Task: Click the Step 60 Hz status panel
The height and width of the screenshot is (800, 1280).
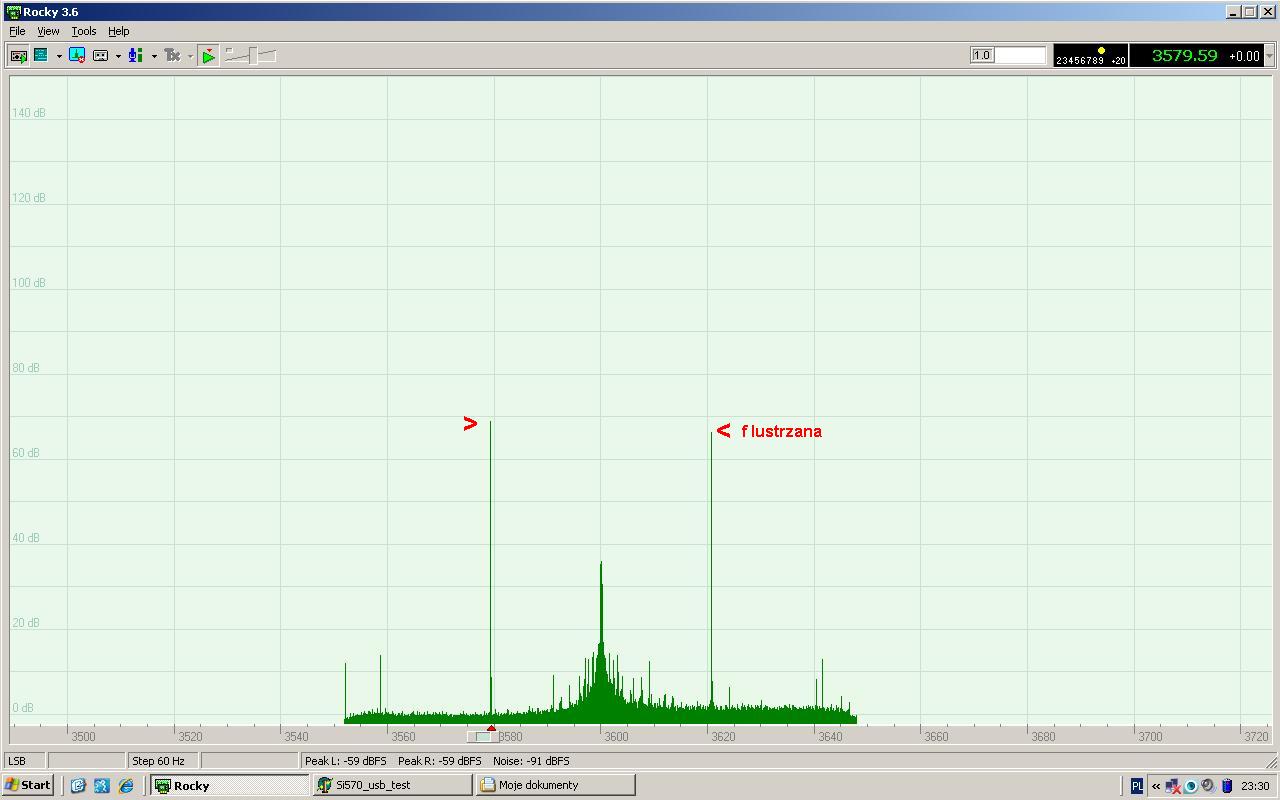Action: click(x=163, y=761)
